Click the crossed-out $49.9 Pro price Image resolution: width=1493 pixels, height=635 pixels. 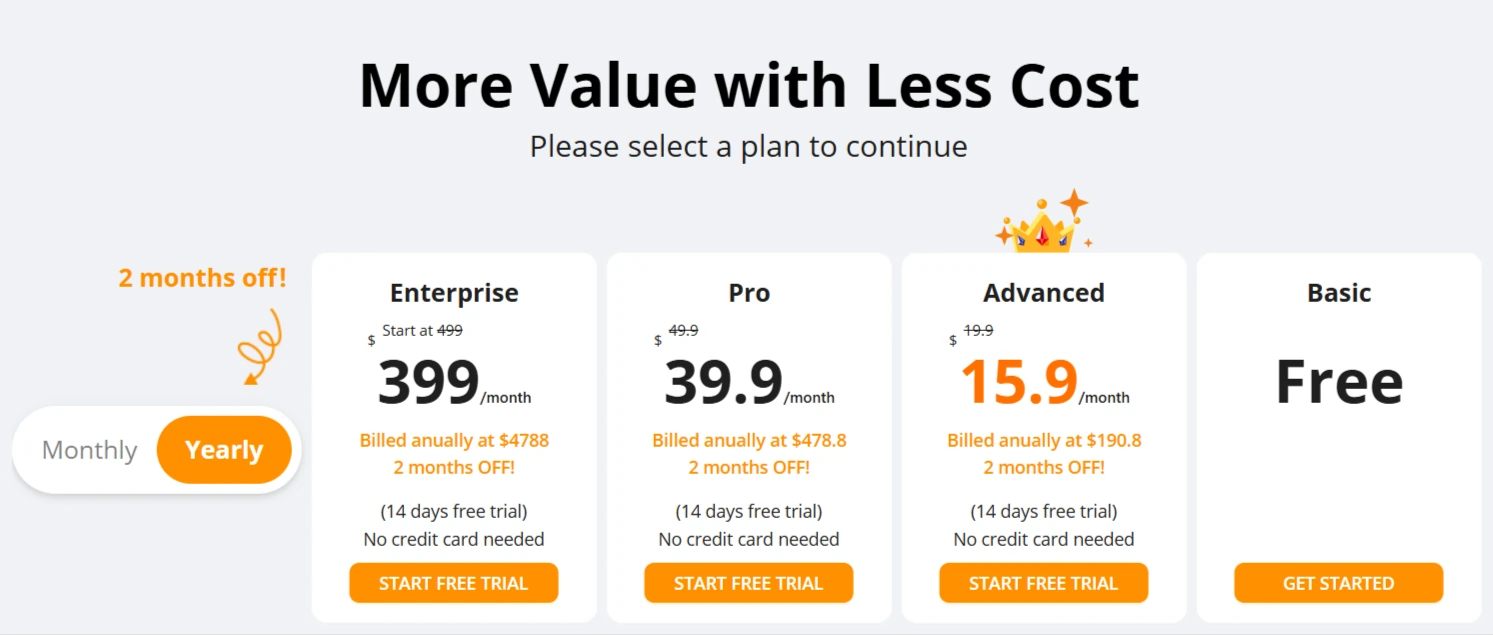[682, 330]
